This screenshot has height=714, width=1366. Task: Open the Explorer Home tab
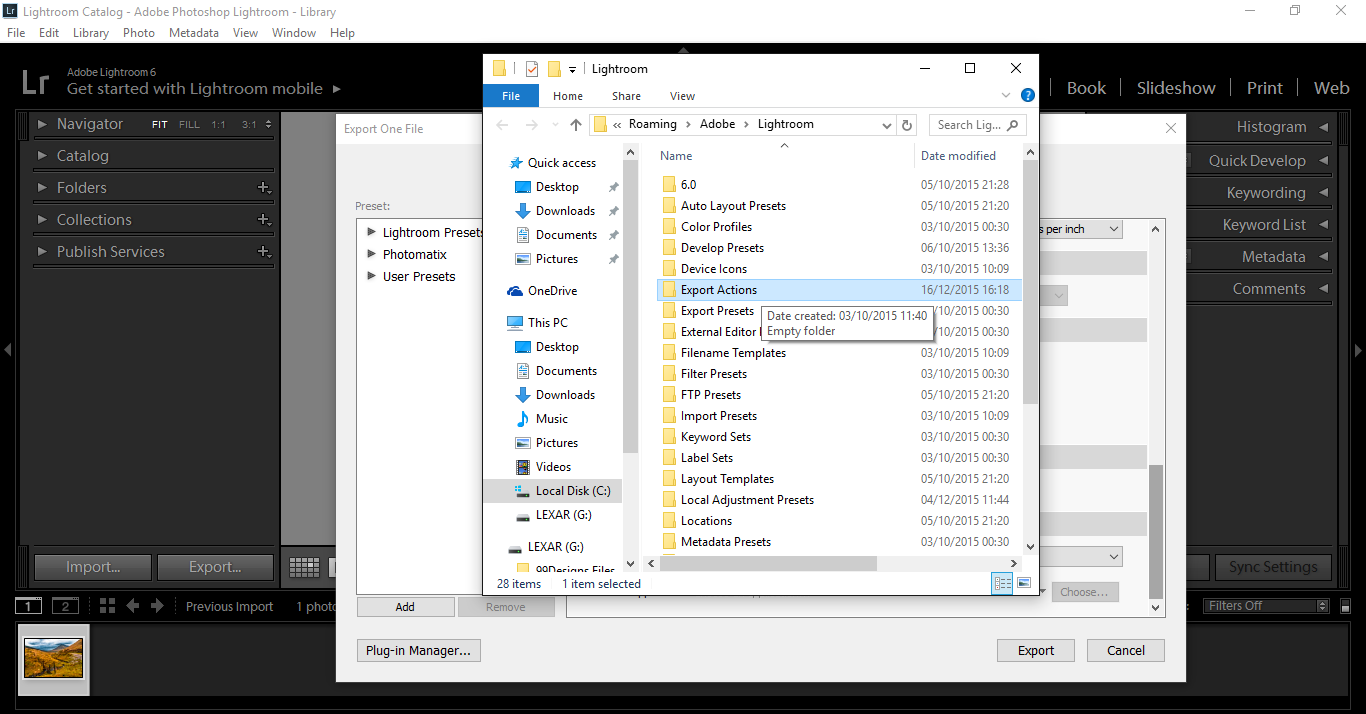(x=568, y=96)
